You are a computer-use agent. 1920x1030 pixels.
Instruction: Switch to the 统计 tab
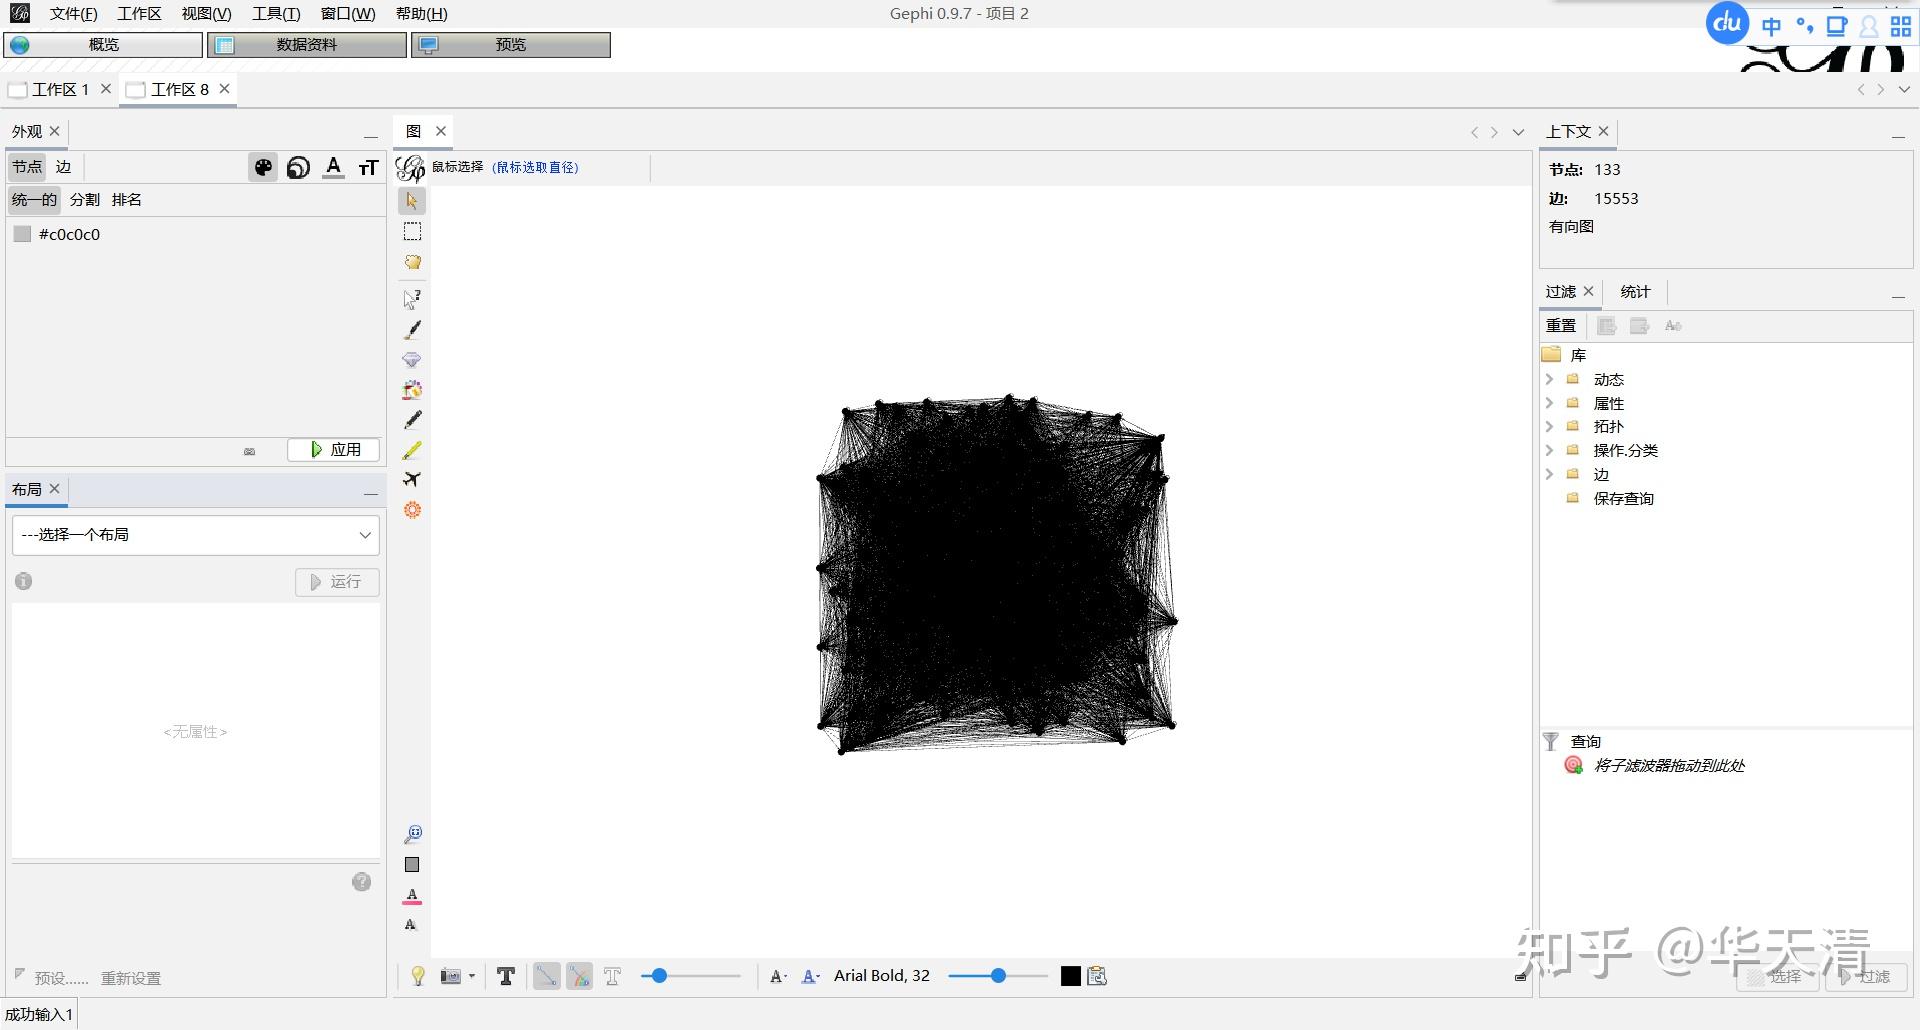click(1635, 292)
